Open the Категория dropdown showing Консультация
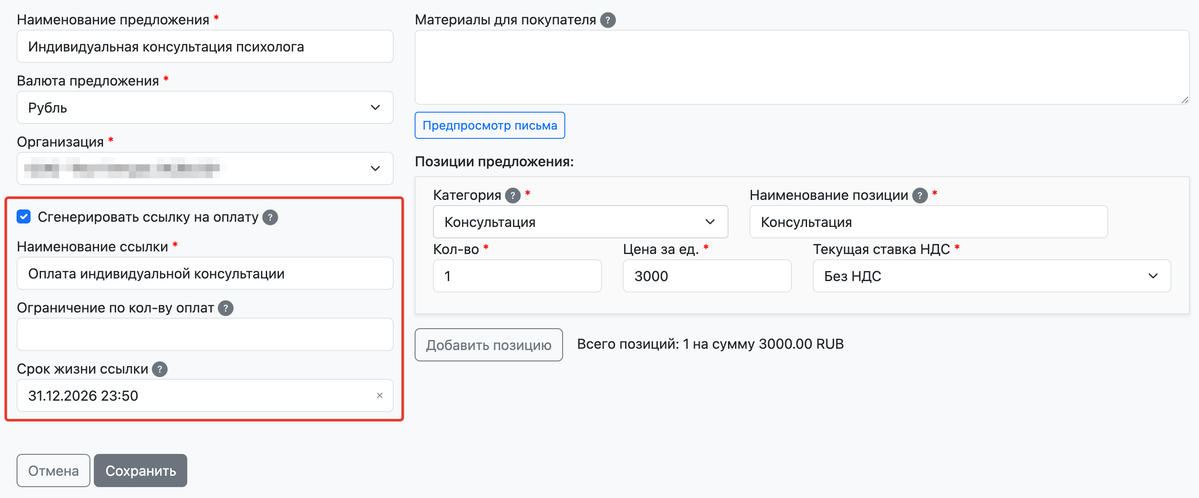Viewport: 1199px width, 498px height. click(x=580, y=222)
